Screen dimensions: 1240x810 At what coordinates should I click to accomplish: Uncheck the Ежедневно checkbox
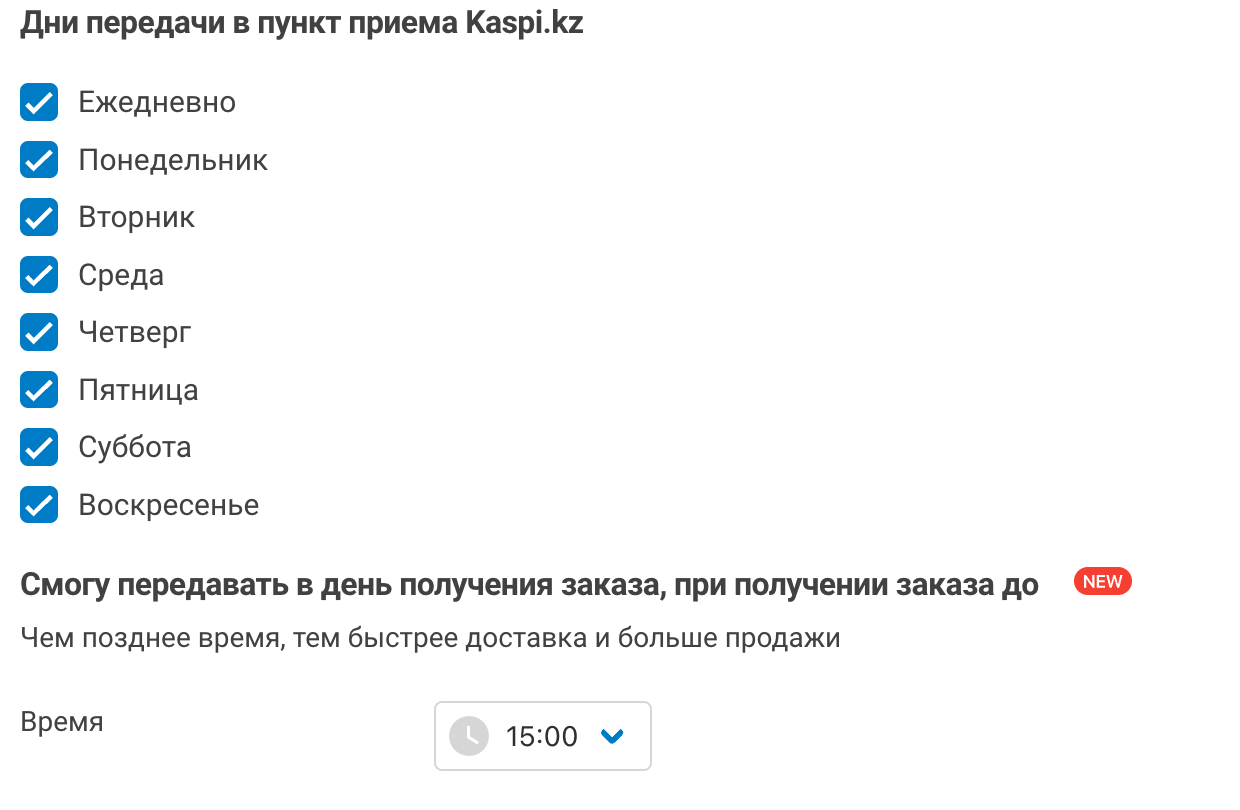[x=39, y=102]
